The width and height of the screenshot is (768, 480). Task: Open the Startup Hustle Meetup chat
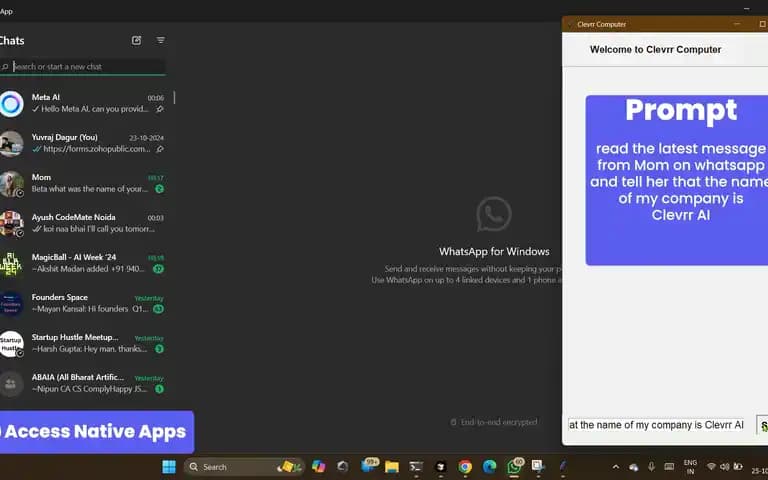pyautogui.click(x=83, y=343)
